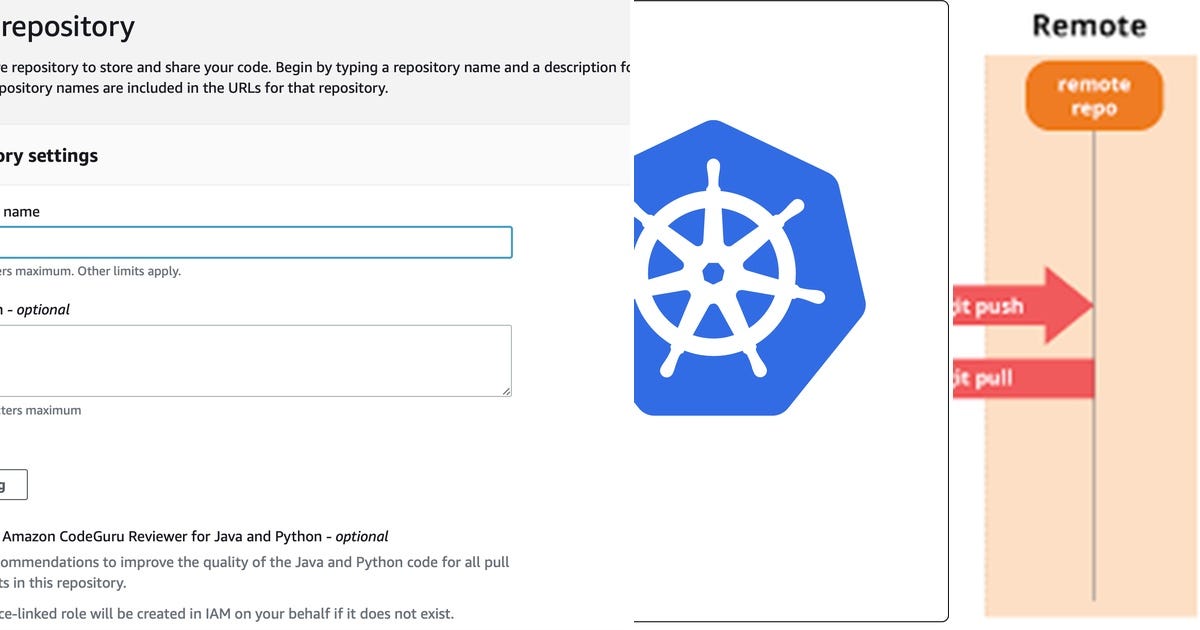Click the "ers maximum. Other limits apply." hint text
The image size is (1200, 630).
click(90, 271)
